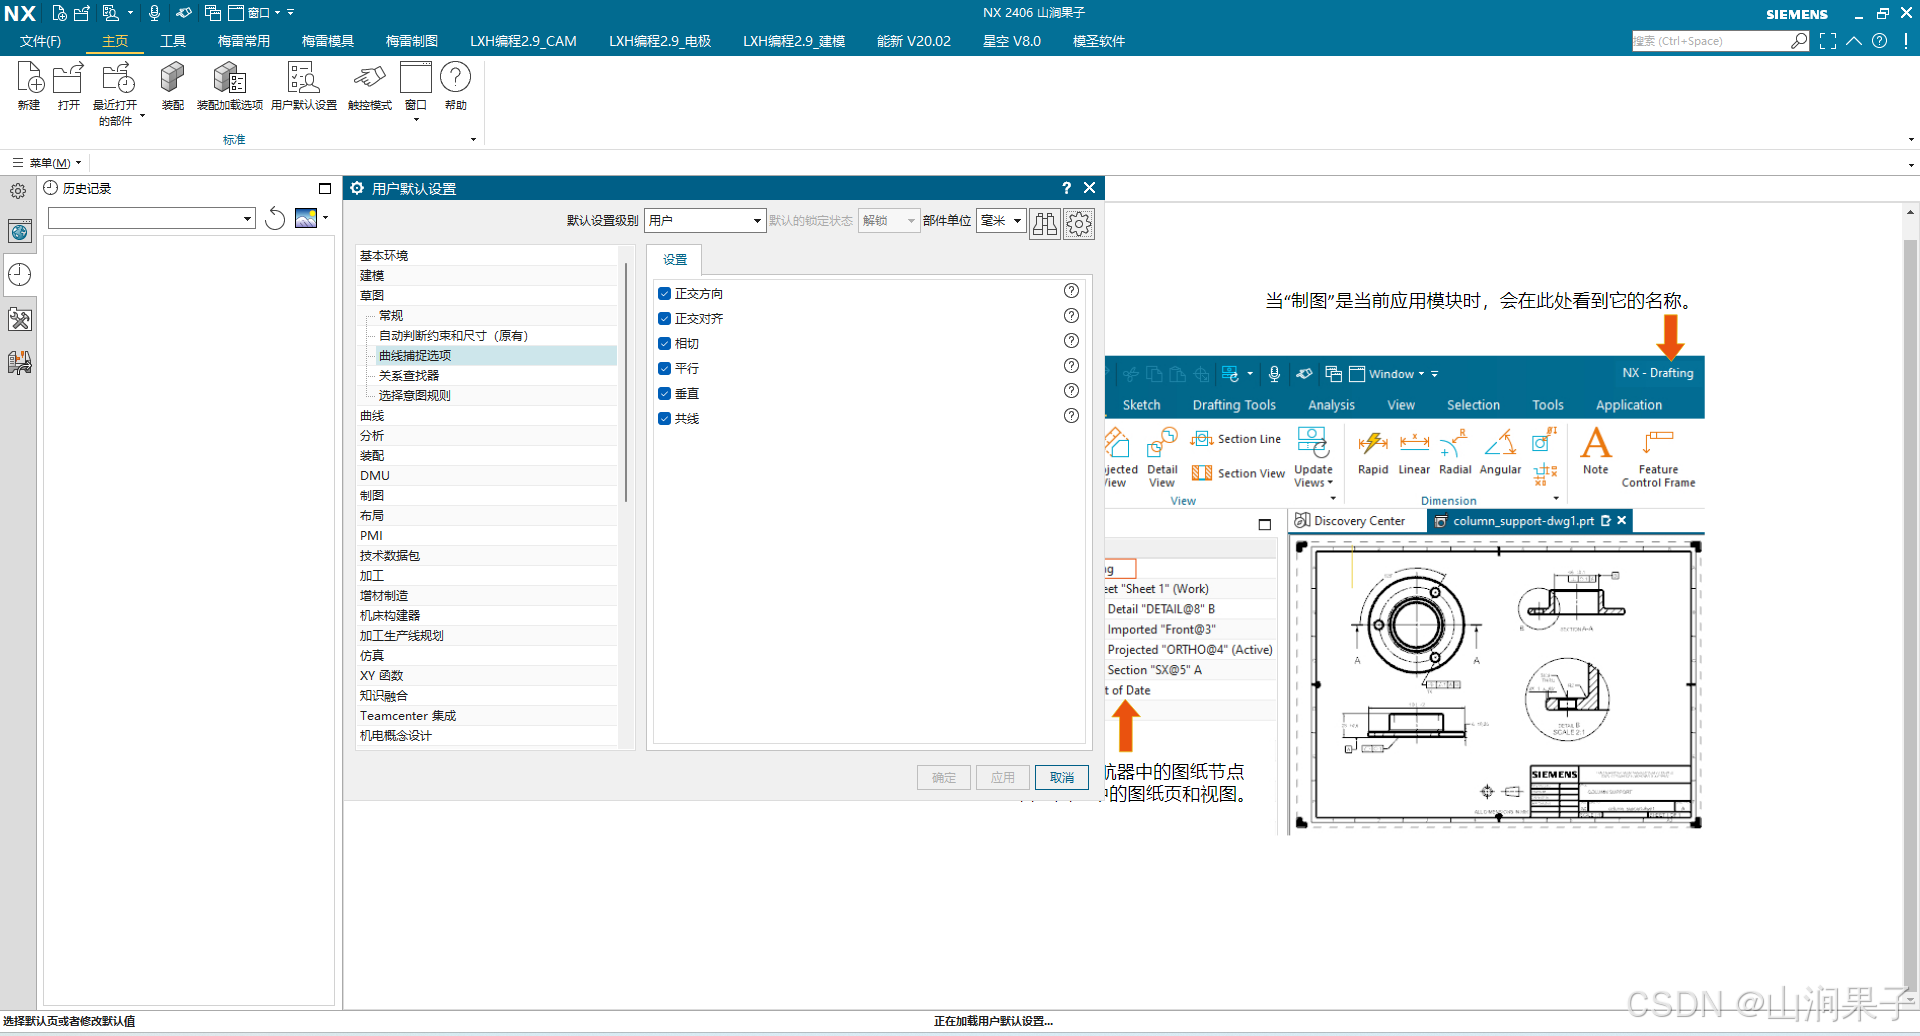Screen dimensions: 1920x1036
Task: Select the 建模 category row
Action: tap(486, 276)
